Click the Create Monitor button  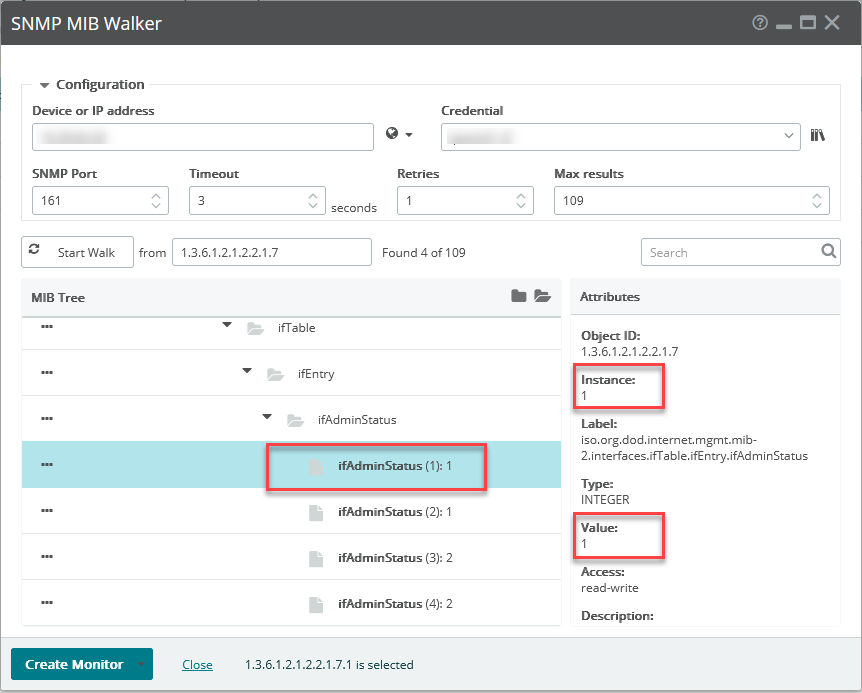pyautogui.click(x=72, y=664)
